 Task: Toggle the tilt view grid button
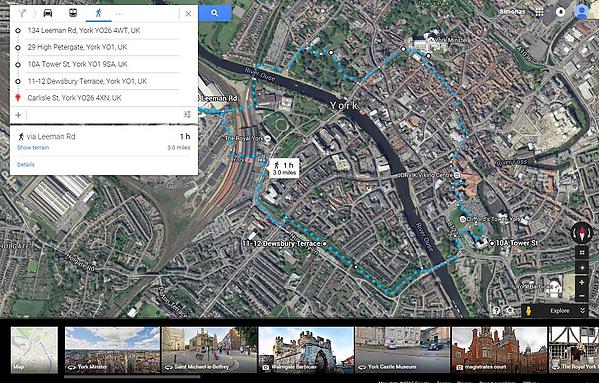pos(582,252)
